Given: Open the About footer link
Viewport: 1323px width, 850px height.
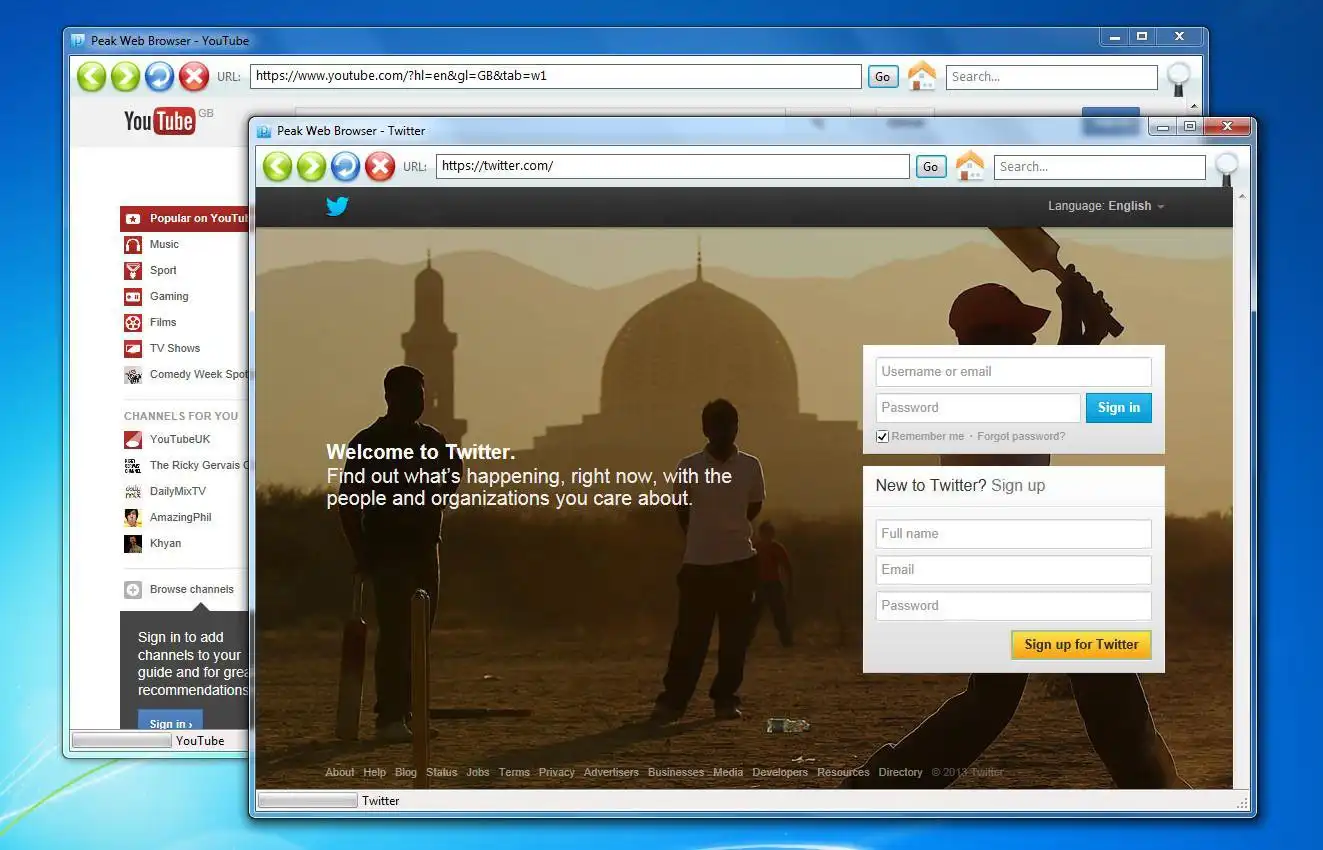Looking at the screenshot, I should (x=340, y=772).
